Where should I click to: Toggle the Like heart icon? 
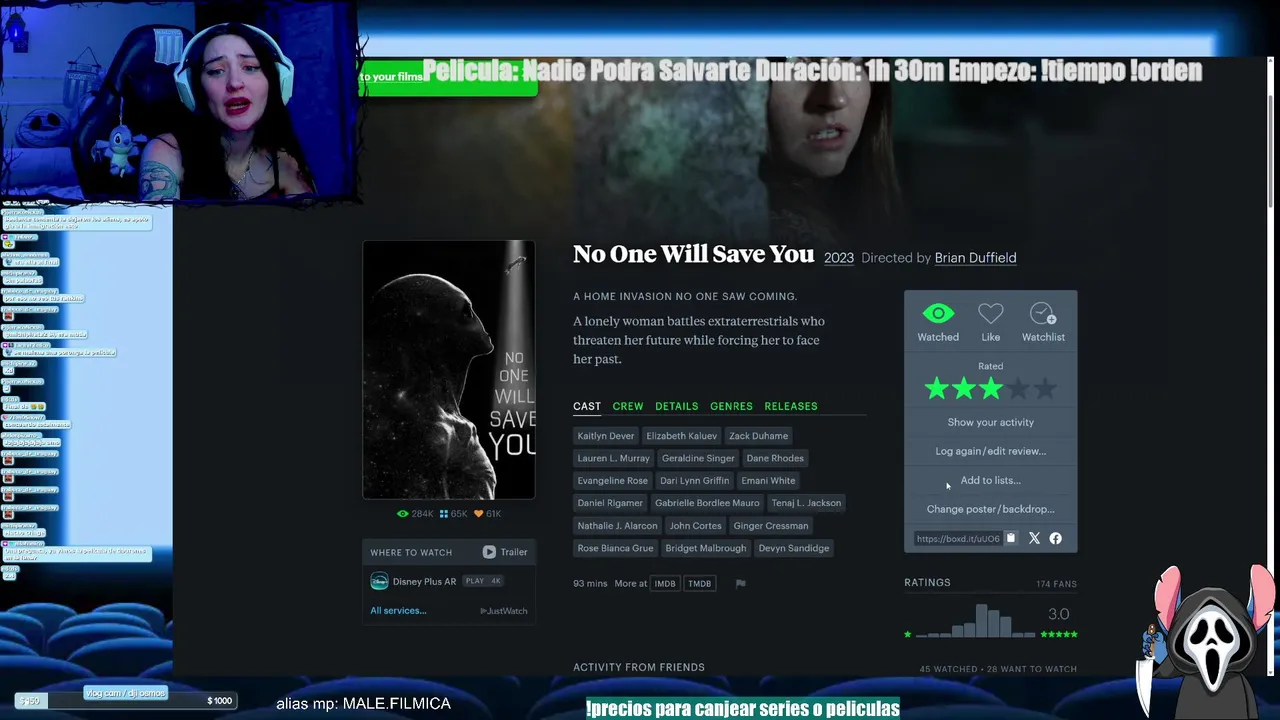[x=990, y=314]
